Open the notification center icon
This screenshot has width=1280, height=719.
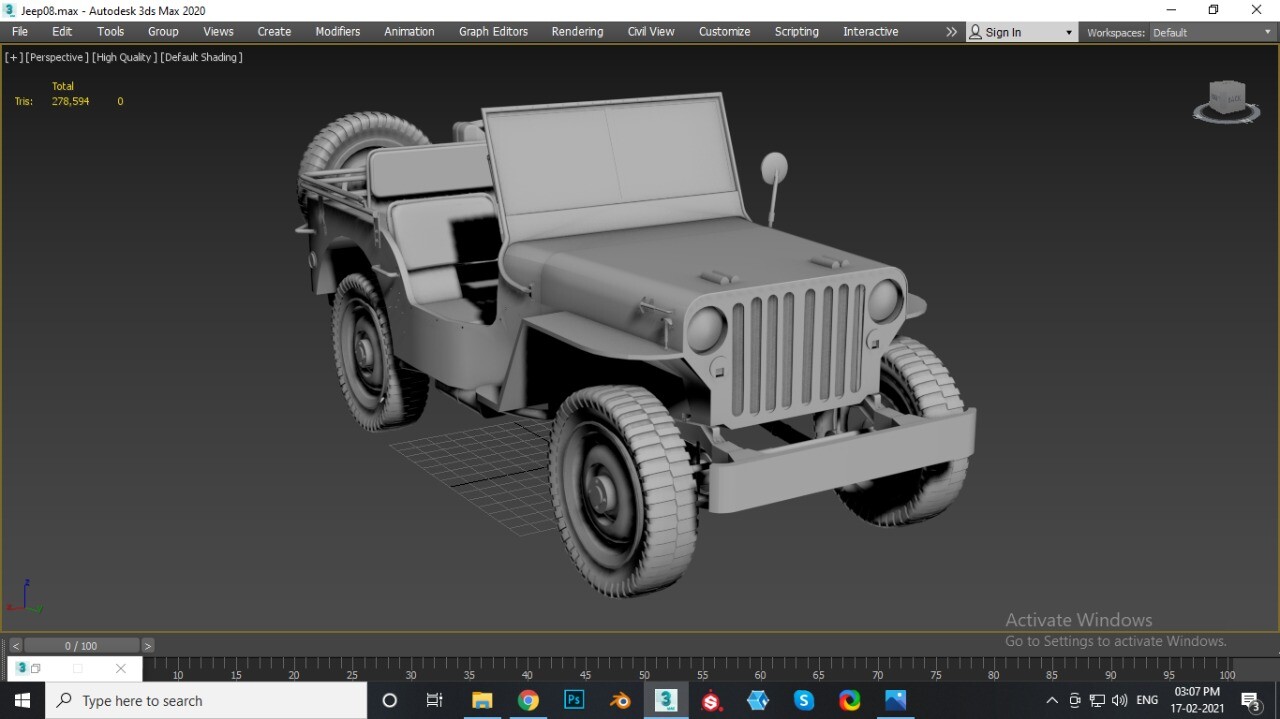(1251, 701)
